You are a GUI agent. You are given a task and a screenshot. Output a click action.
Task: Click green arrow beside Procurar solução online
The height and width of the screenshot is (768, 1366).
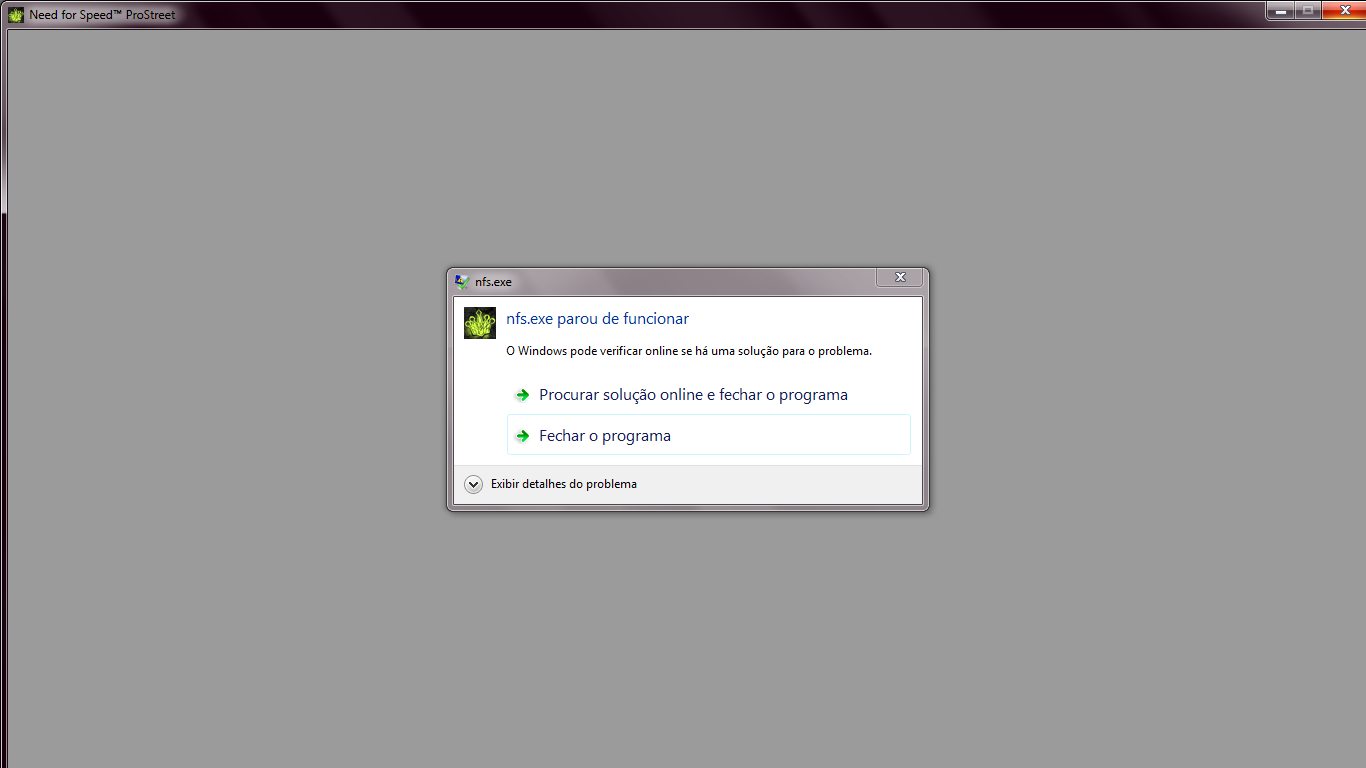pos(522,395)
